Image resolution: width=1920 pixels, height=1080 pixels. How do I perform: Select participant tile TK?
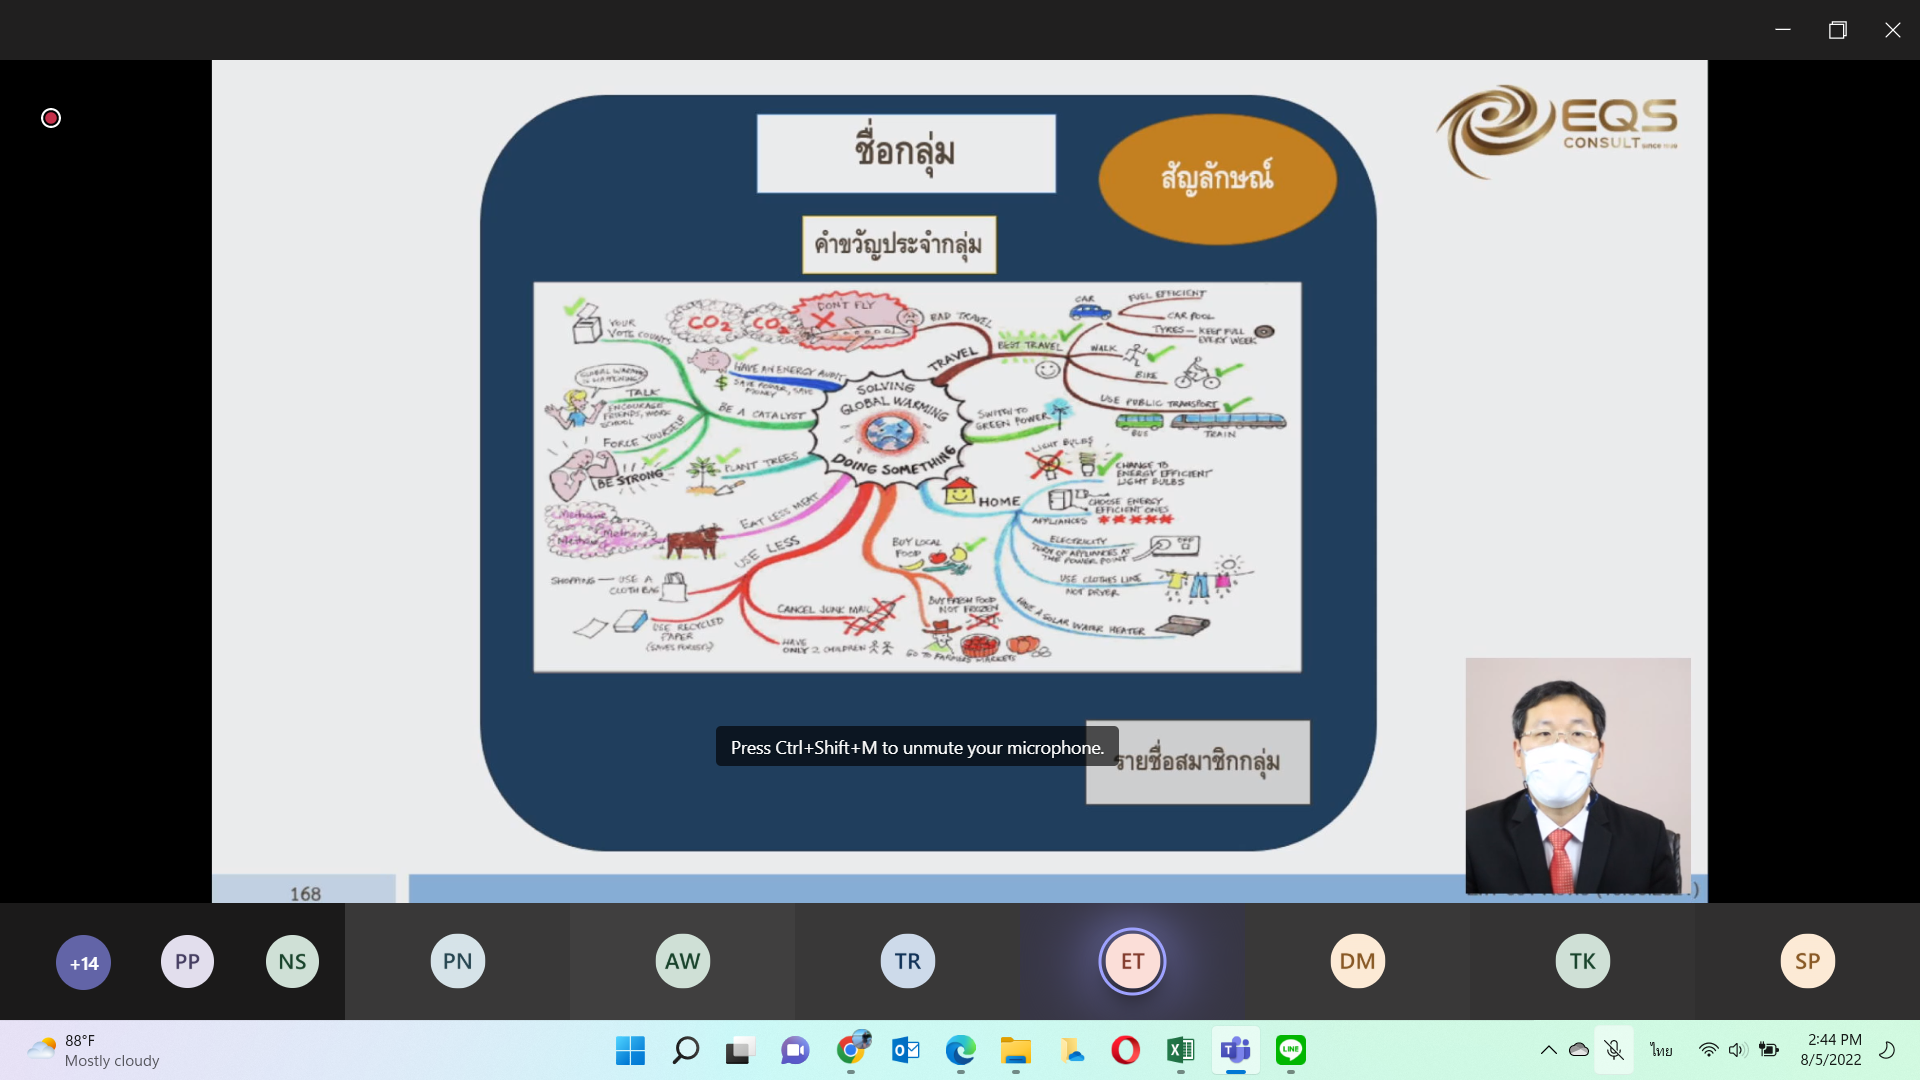1582,961
